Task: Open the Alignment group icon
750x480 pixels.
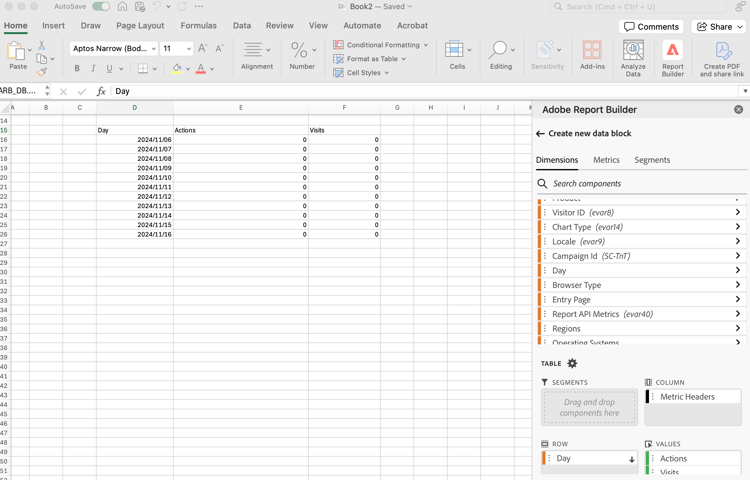Action: 253,50
